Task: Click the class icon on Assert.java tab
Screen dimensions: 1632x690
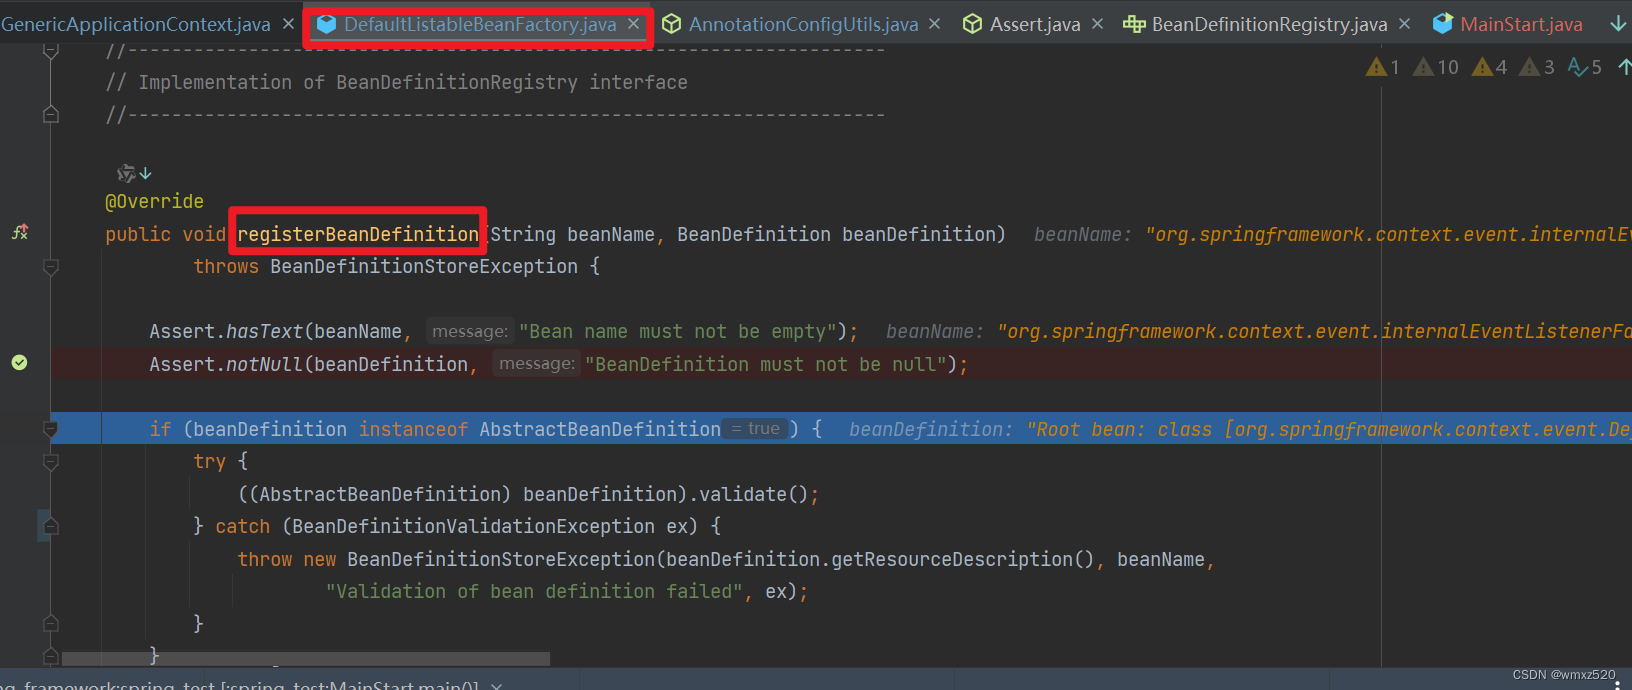Action: point(972,24)
